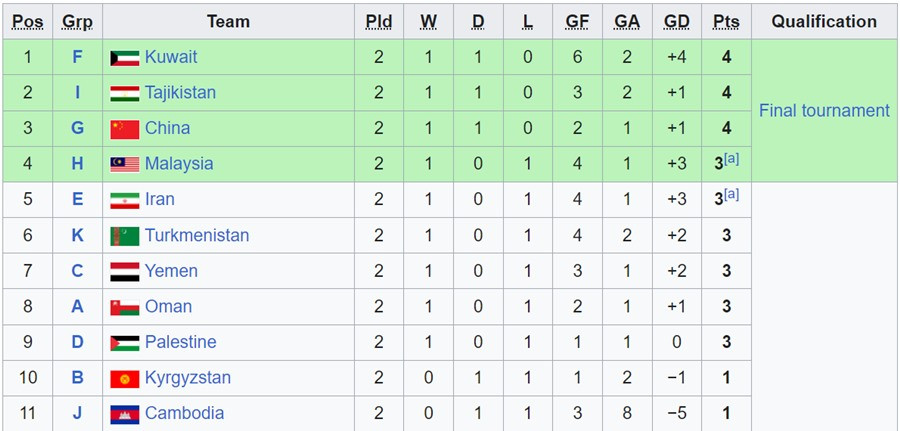Click the China flag icon
This screenshot has height=431, width=900.
coord(124,129)
